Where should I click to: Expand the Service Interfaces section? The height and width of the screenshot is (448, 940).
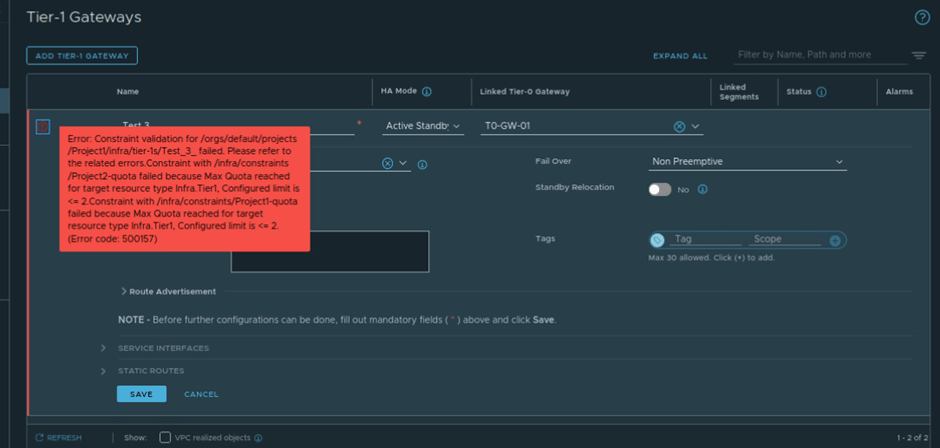click(104, 348)
